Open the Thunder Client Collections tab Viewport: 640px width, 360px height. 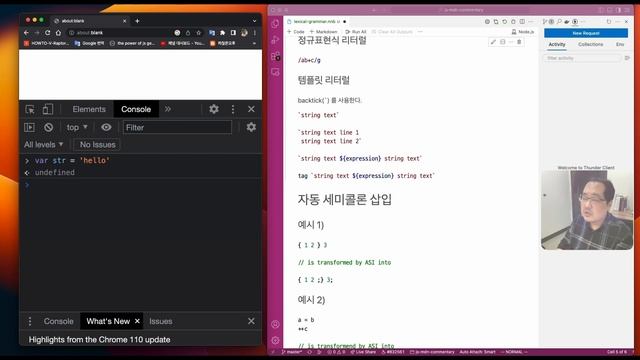(590, 44)
